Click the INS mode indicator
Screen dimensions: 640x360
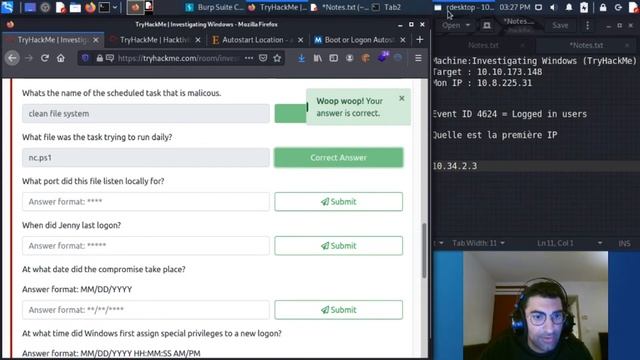coord(624,243)
